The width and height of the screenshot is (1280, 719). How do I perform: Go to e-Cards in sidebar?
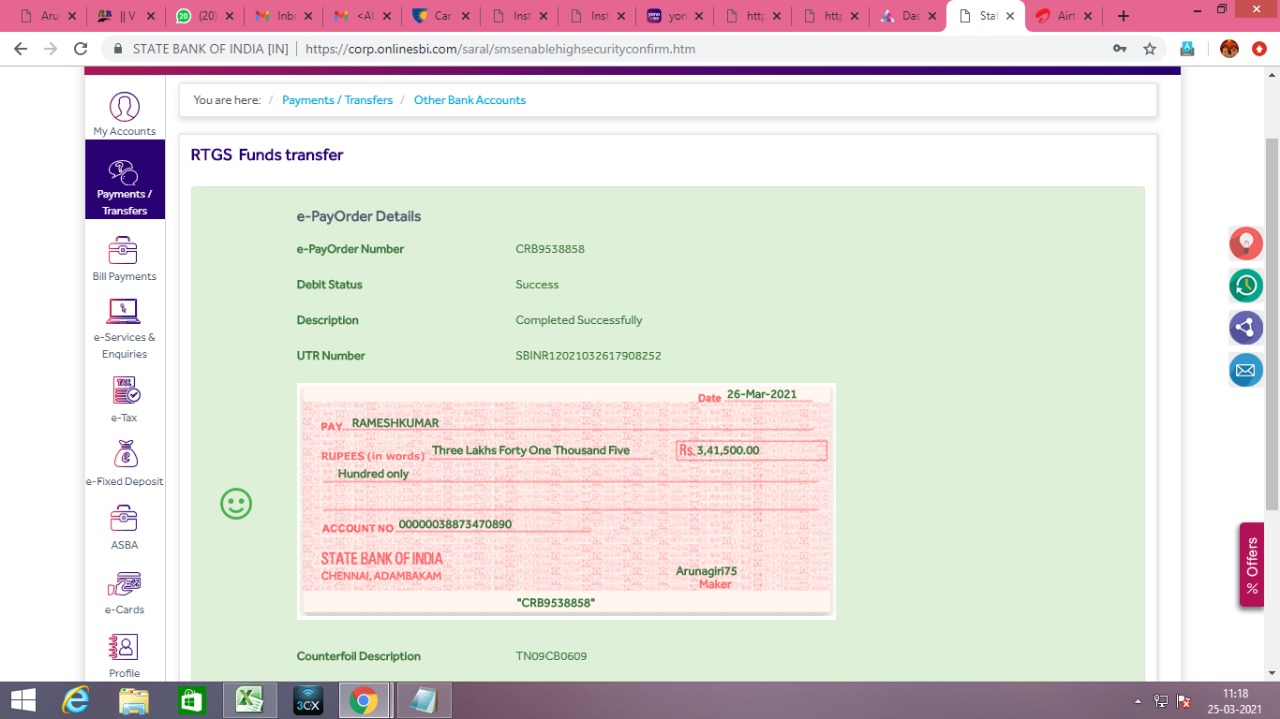click(124, 592)
